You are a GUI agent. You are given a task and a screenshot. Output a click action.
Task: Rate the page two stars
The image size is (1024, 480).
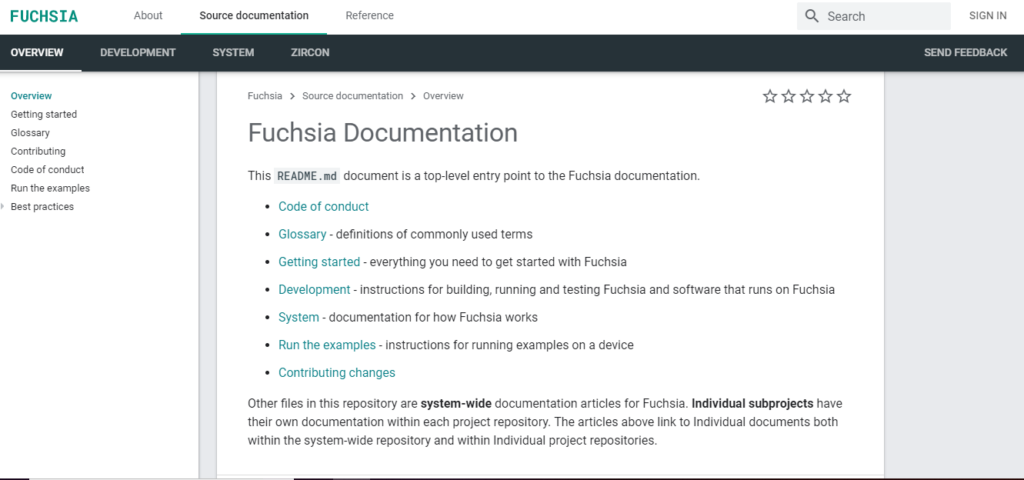(788, 96)
